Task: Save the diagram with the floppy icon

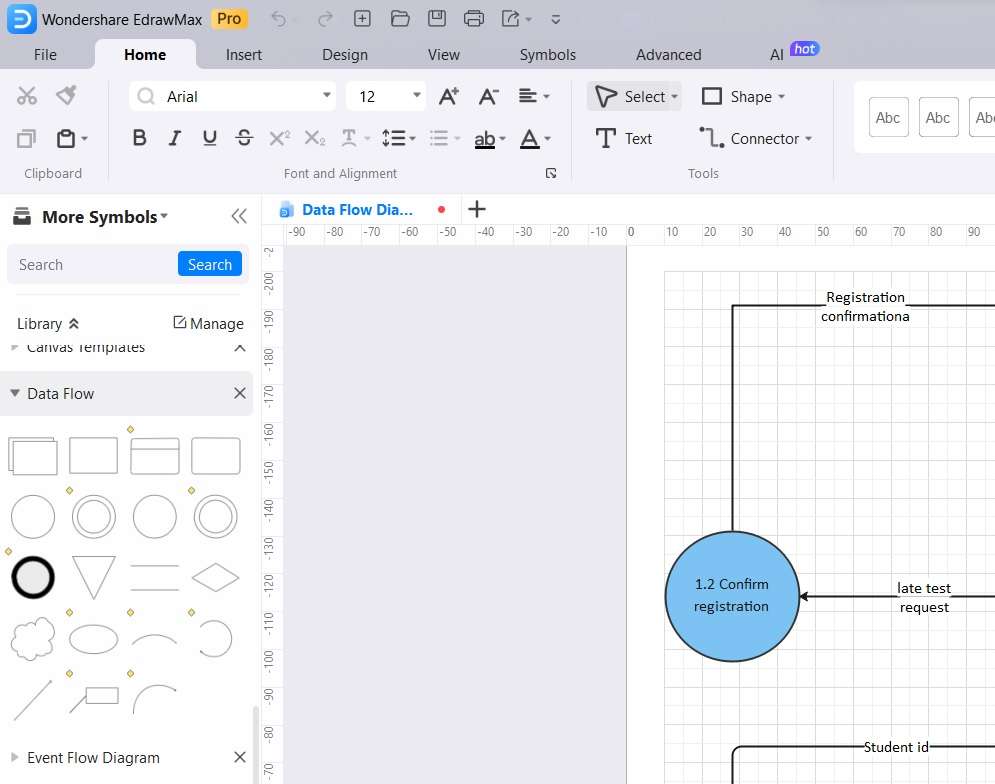Action: [x=437, y=18]
